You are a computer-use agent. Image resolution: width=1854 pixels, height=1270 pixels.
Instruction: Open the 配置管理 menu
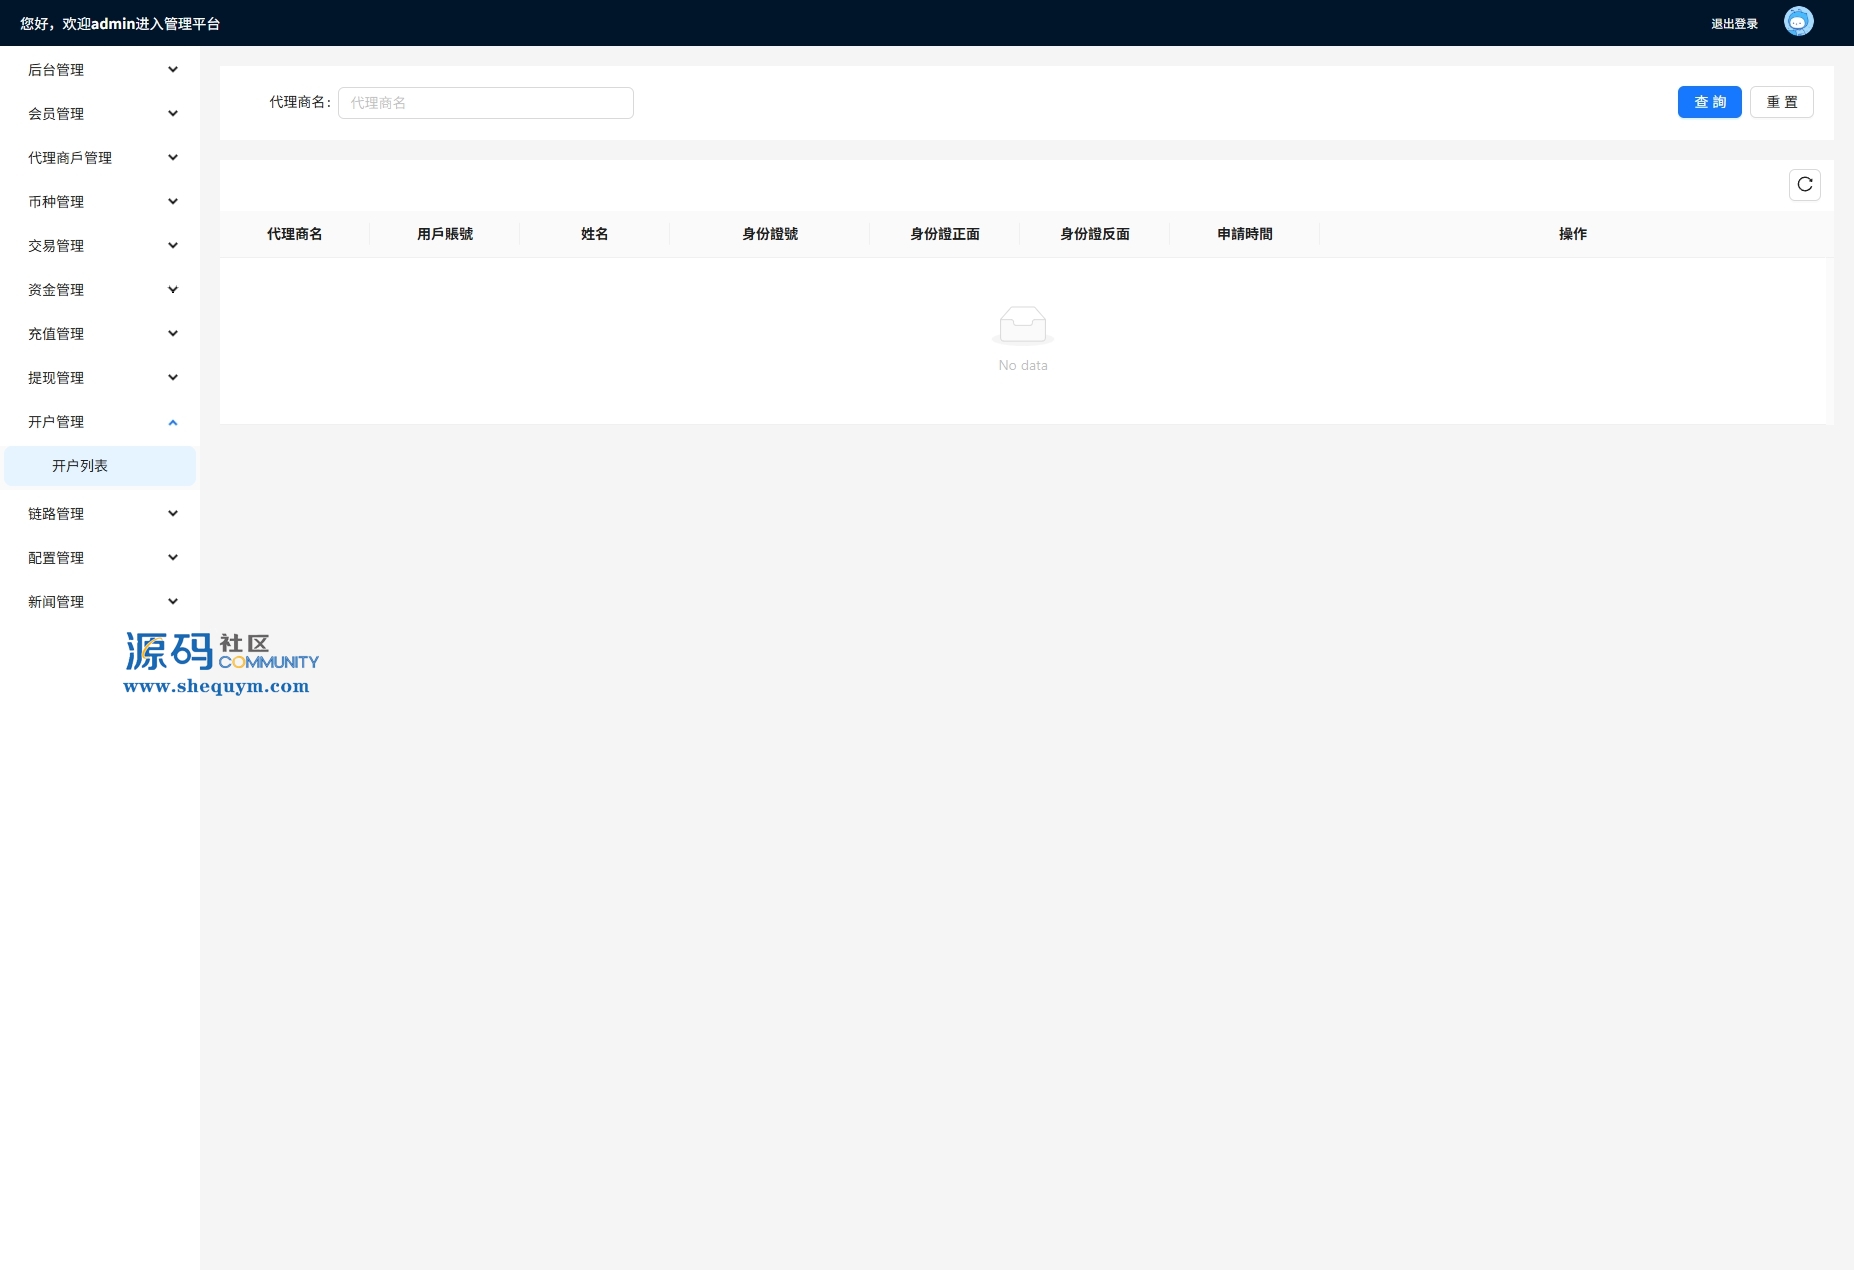[x=100, y=558]
